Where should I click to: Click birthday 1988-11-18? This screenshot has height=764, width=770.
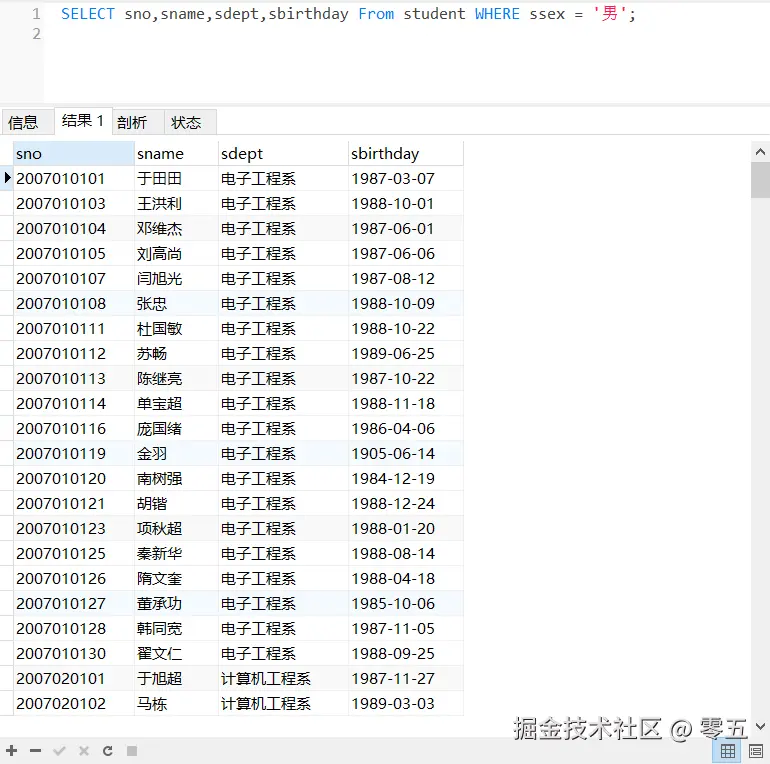click(x=406, y=404)
